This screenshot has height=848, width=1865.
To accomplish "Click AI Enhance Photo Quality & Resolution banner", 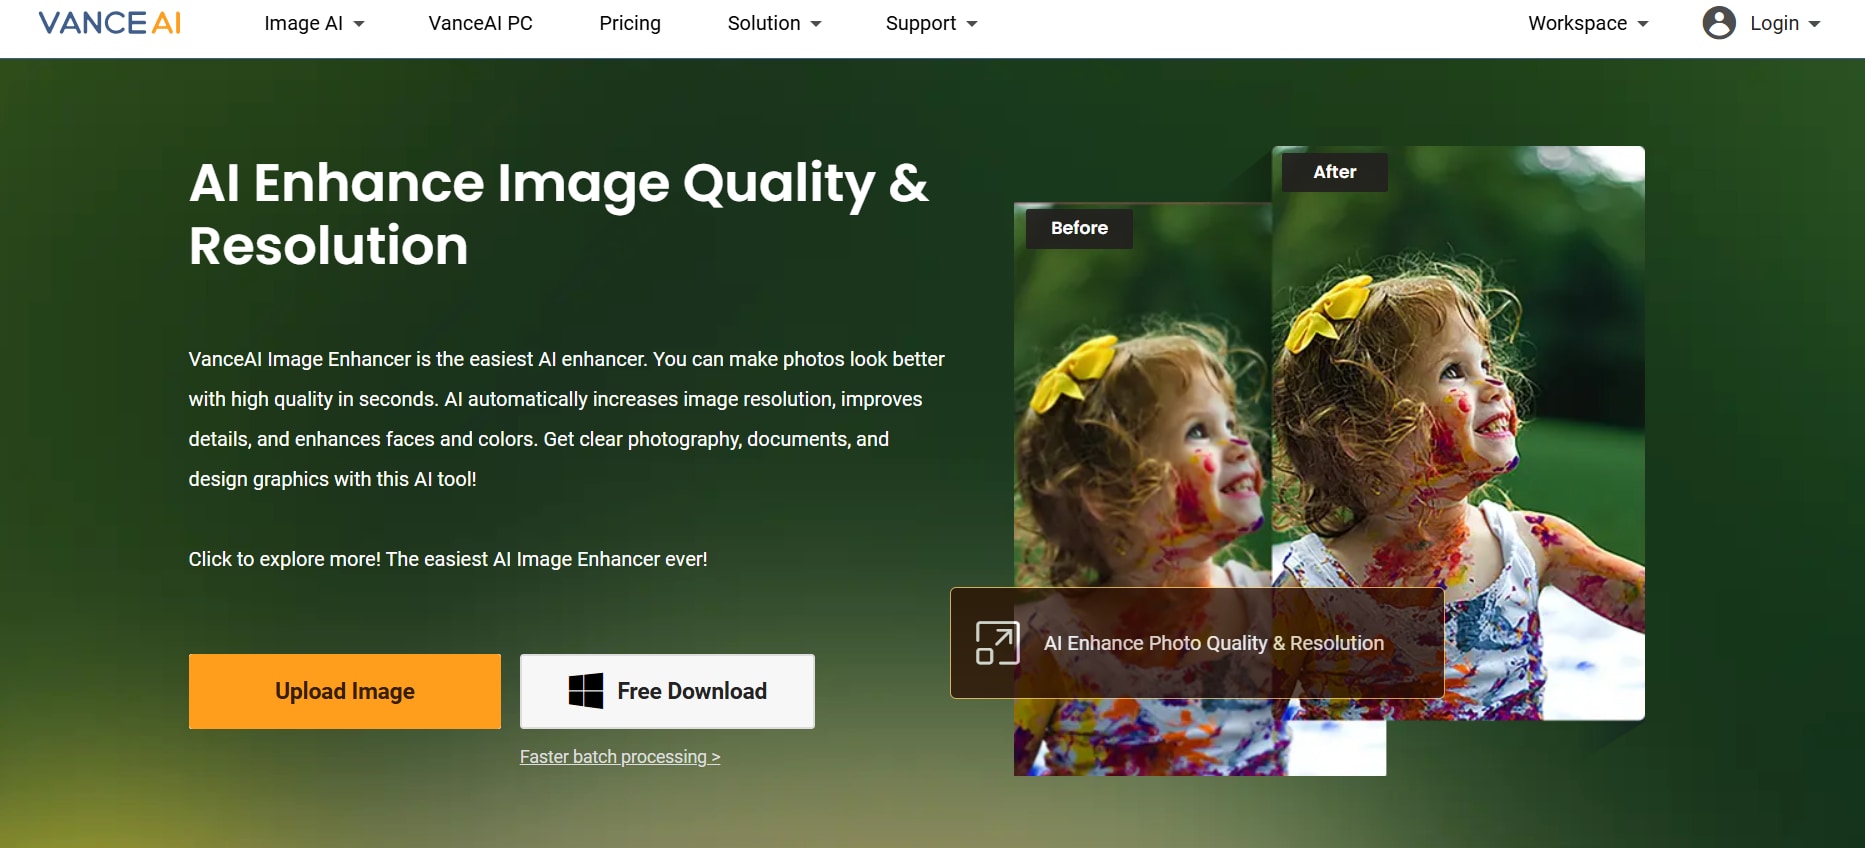I will pos(1197,643).
